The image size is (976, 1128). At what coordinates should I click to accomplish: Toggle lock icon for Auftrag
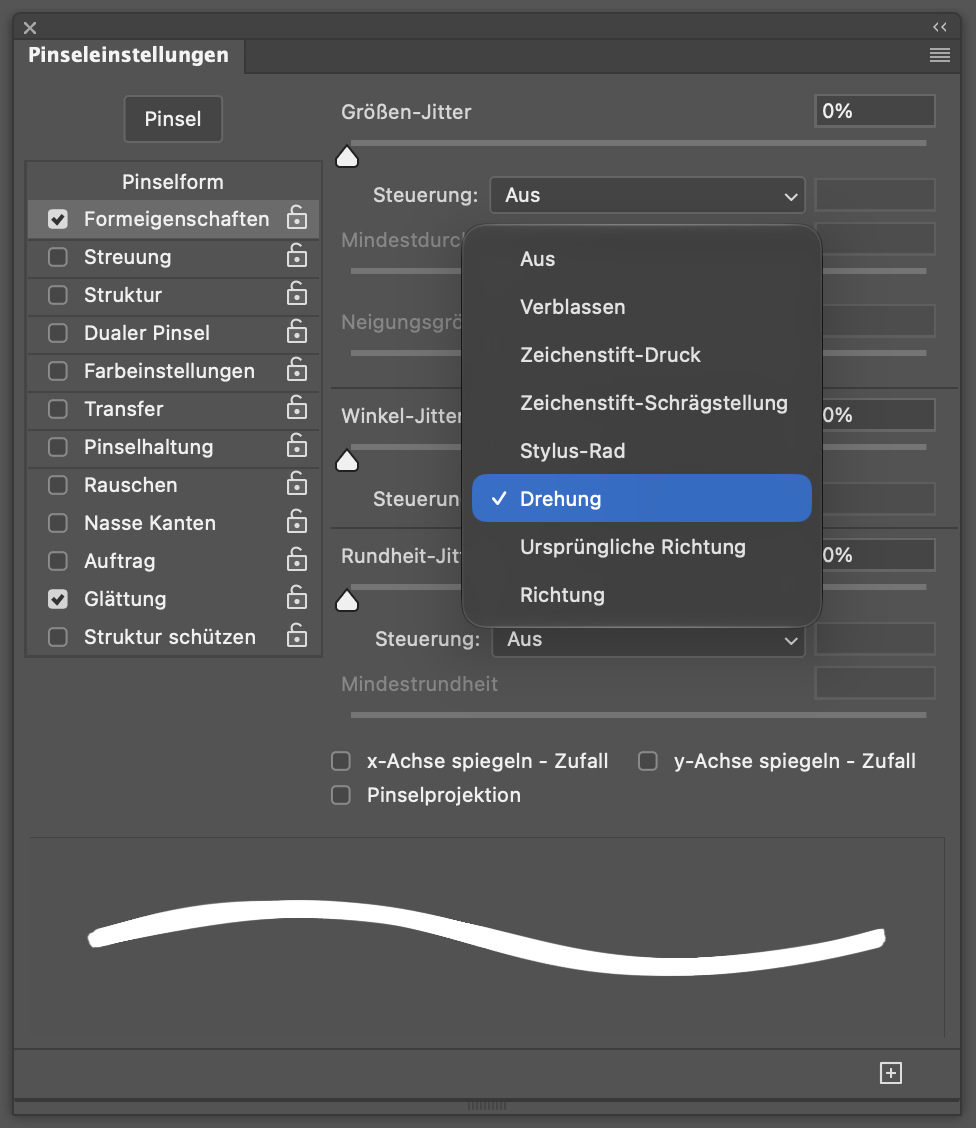coord(297,560)
